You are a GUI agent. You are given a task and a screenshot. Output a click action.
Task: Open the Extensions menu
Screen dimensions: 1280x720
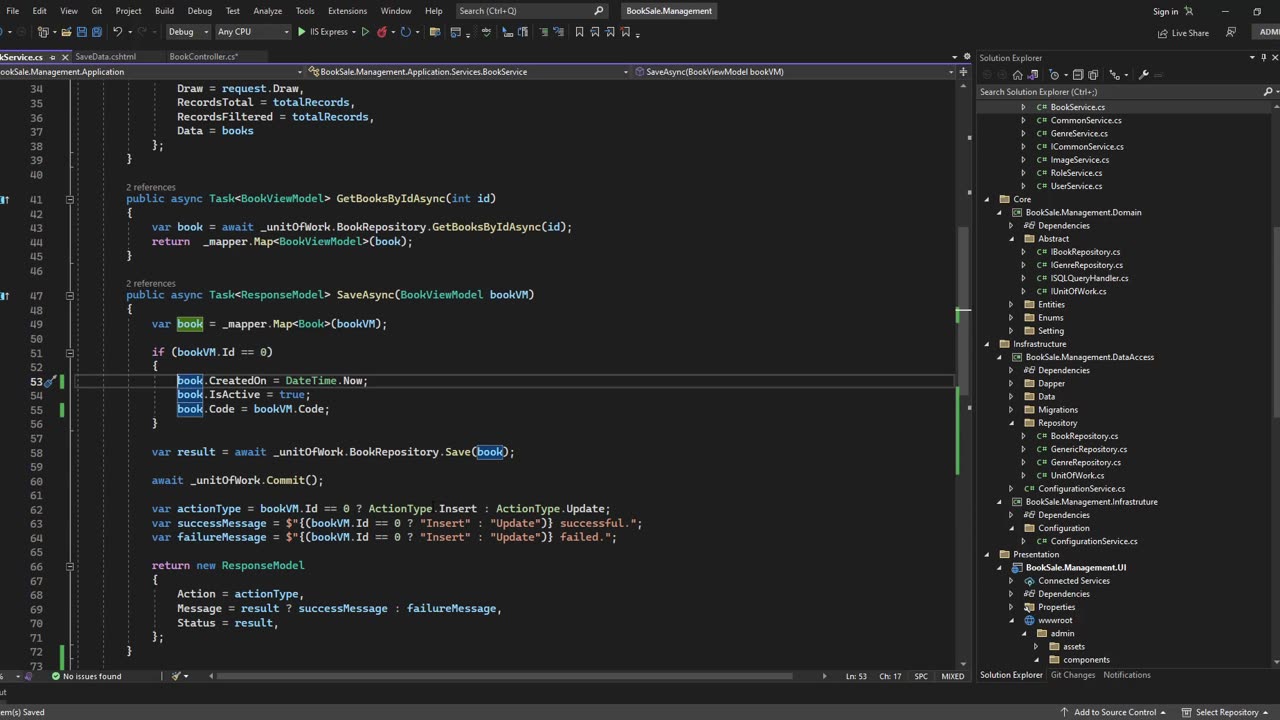(x=347, y=11)
